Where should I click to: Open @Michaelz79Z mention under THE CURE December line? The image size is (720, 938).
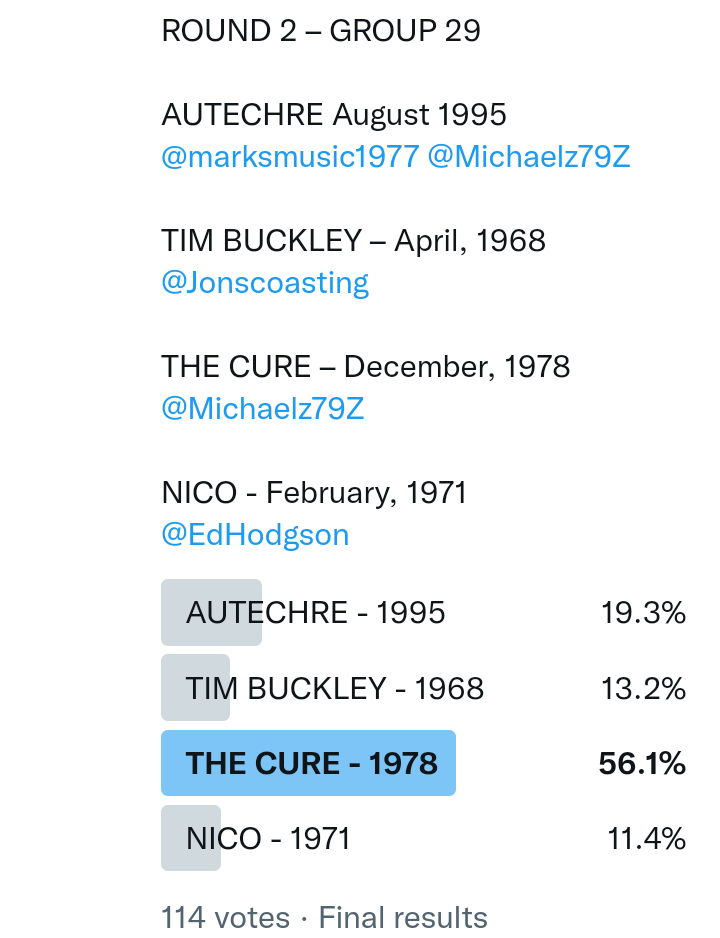click(x=262, y=409)
